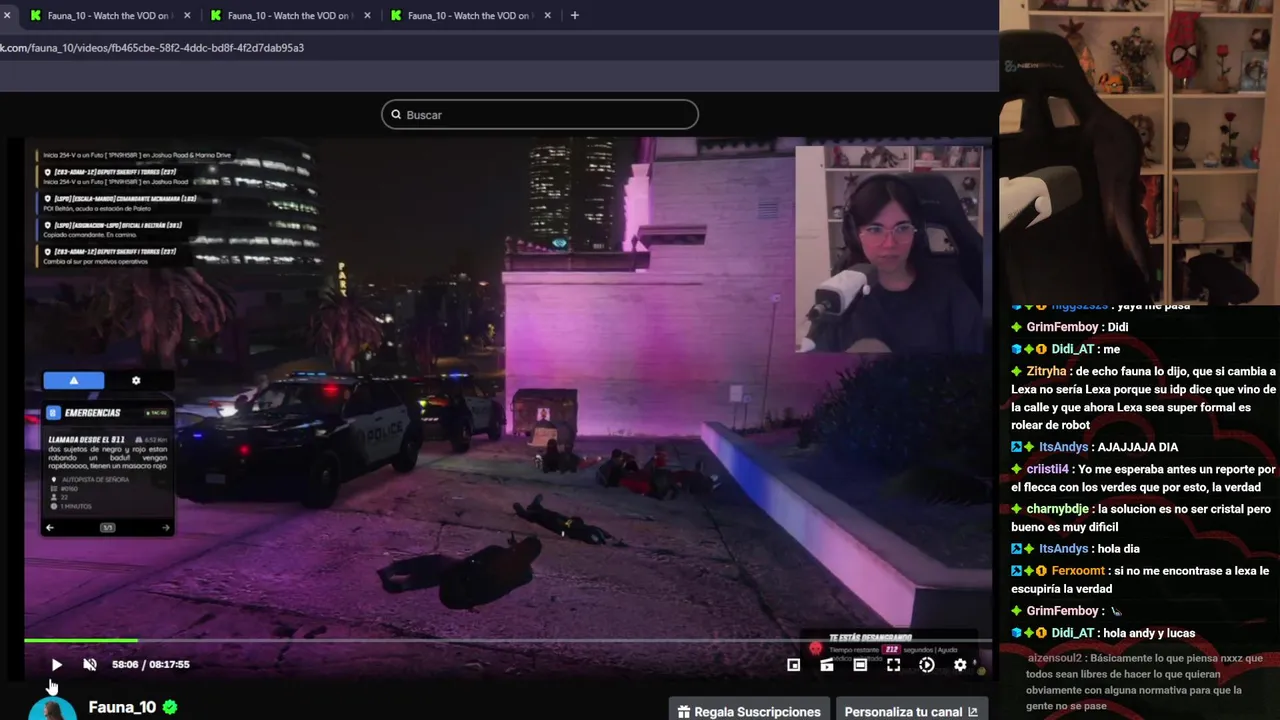The image size is (1280, 720).
Task: Click the streamer webcam inside the video
Action: click(888, 250)
